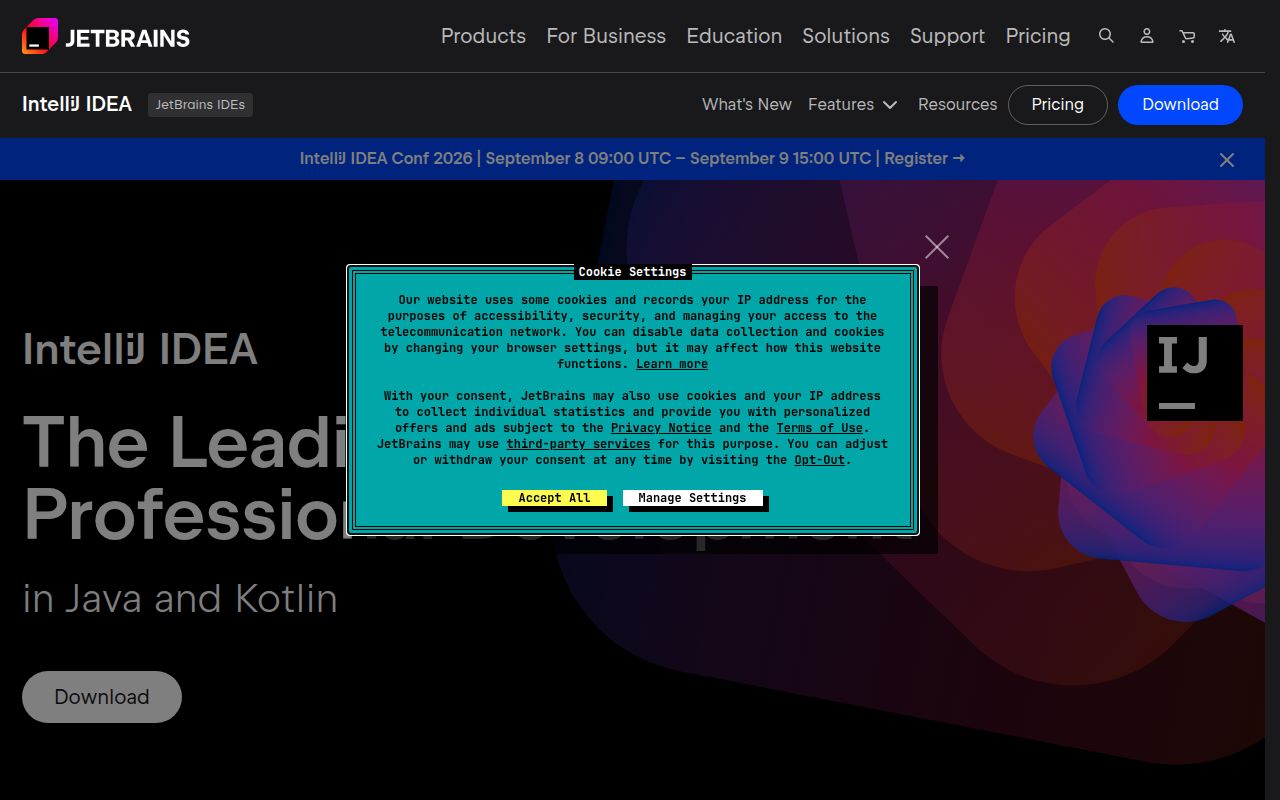Click the JetBrains logo
Image resolution: width=1280 pixels, height=800 pixels.
[x=106, y=37]
